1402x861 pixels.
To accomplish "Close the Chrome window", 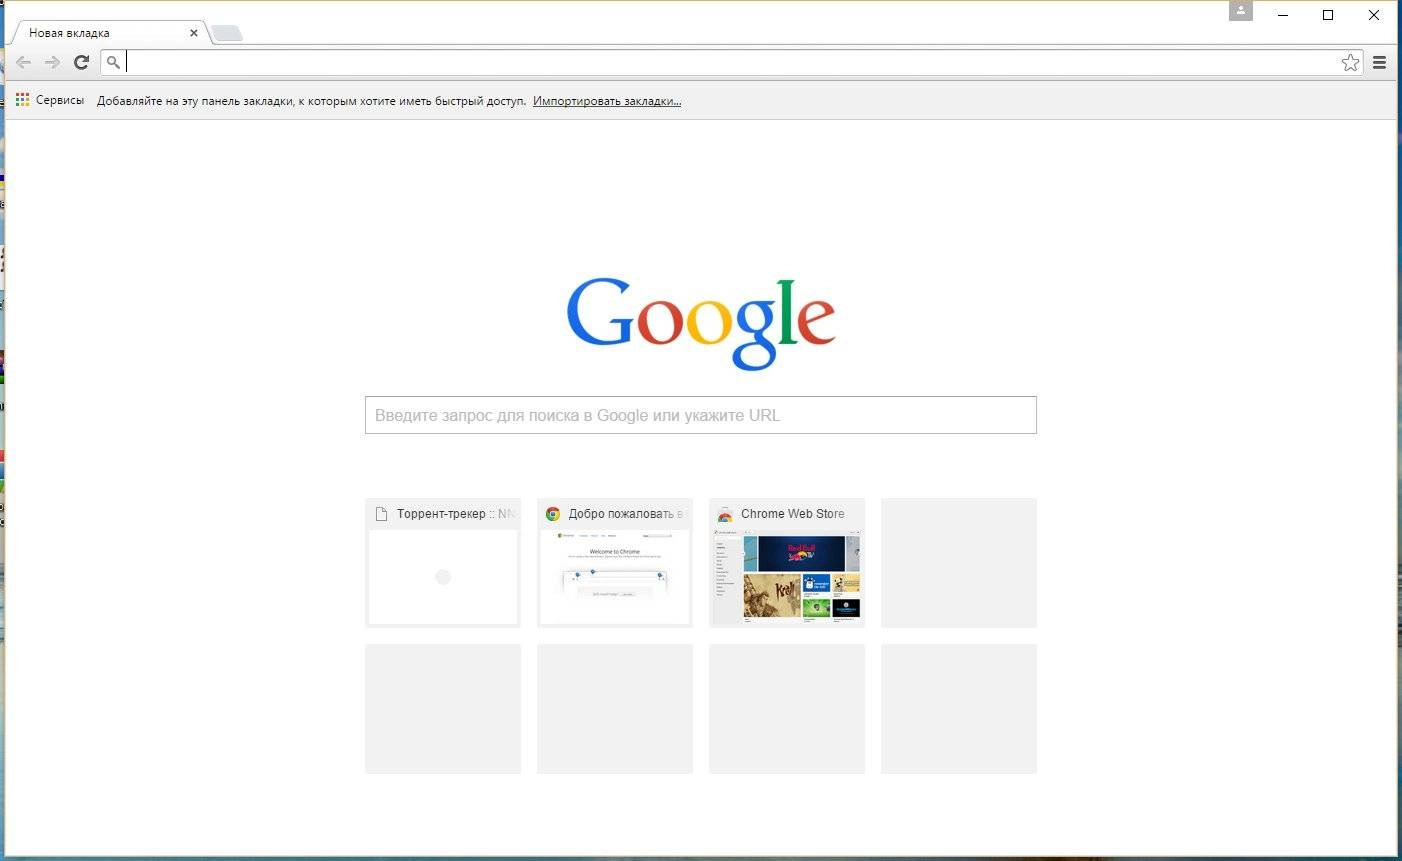I will pos(1374,15).
